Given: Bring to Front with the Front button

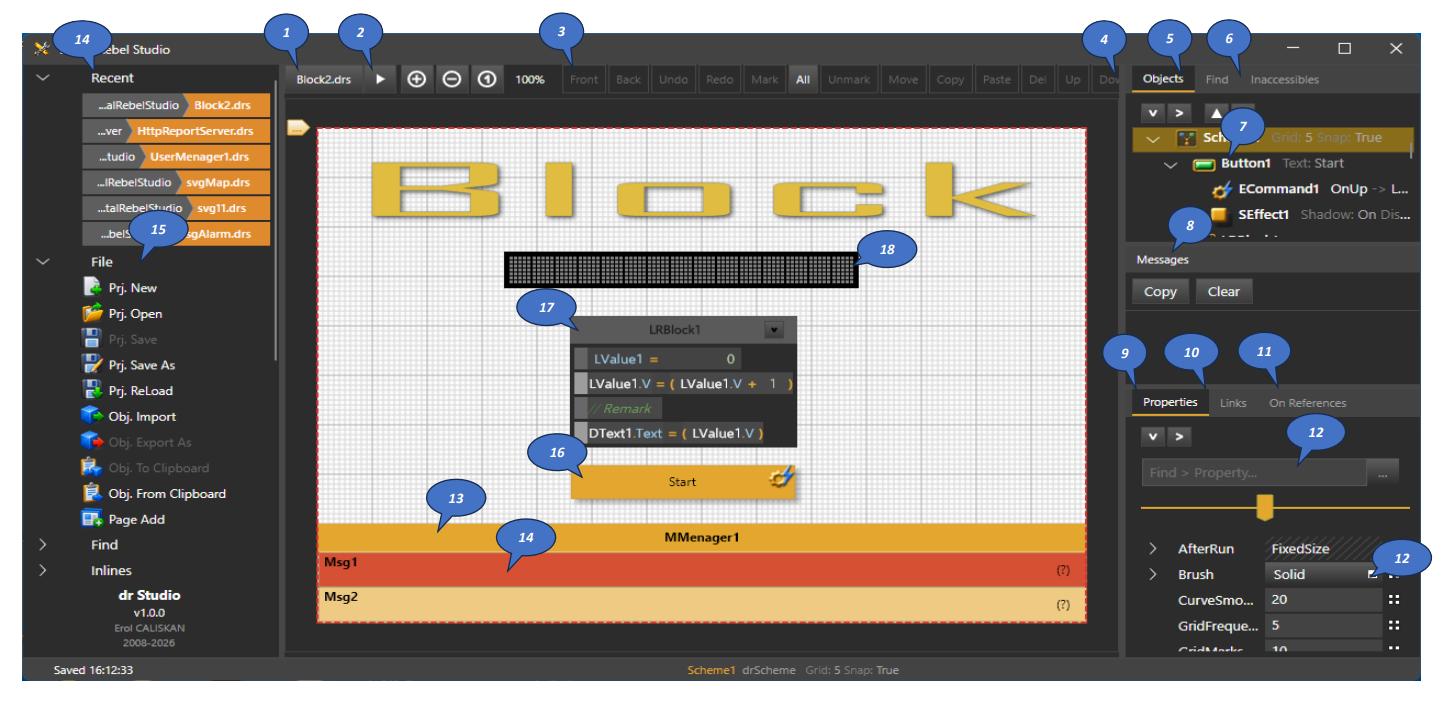Looking at the screenshot, I should tap(584, 79).
